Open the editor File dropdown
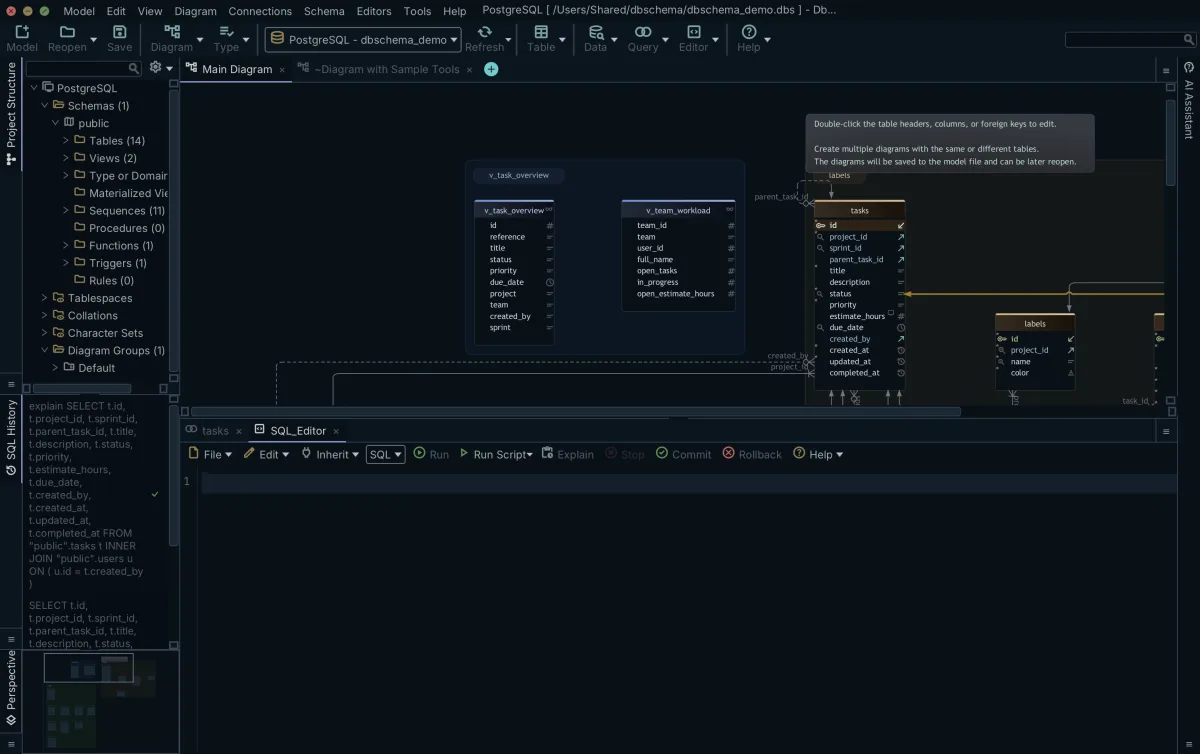1200x754 pixels. [210, 454]
